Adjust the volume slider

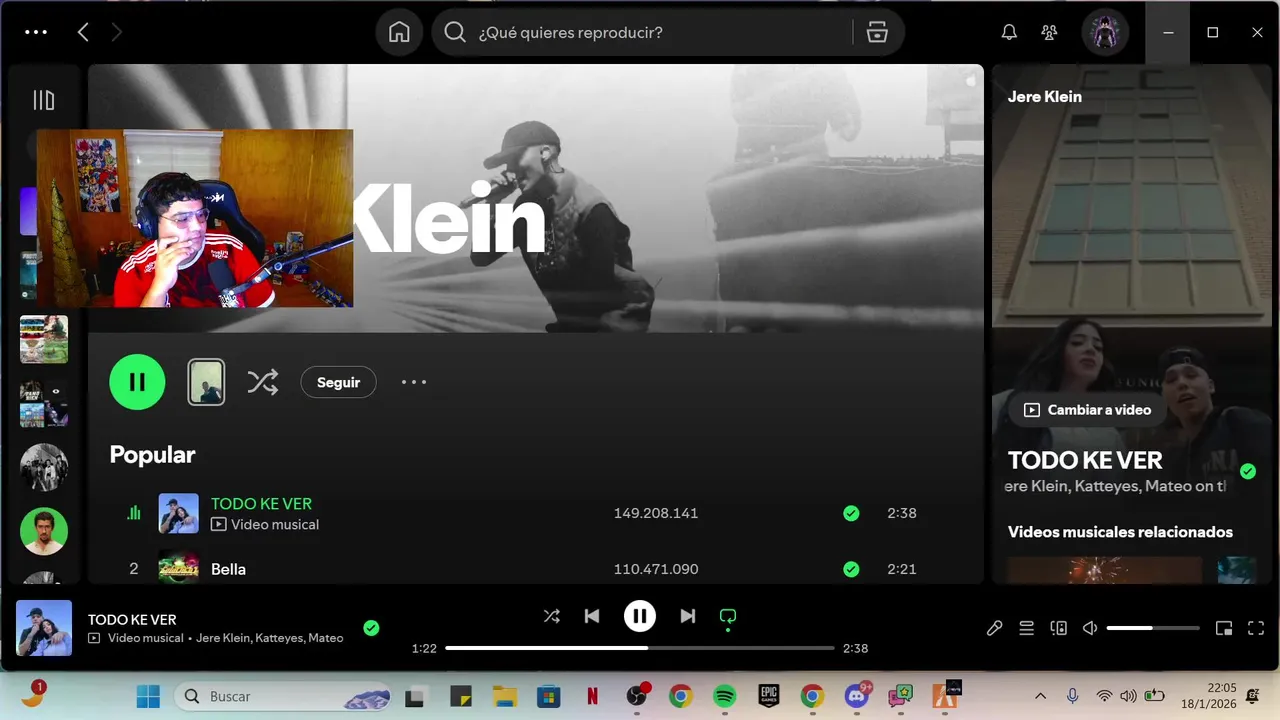[1153, 628]
